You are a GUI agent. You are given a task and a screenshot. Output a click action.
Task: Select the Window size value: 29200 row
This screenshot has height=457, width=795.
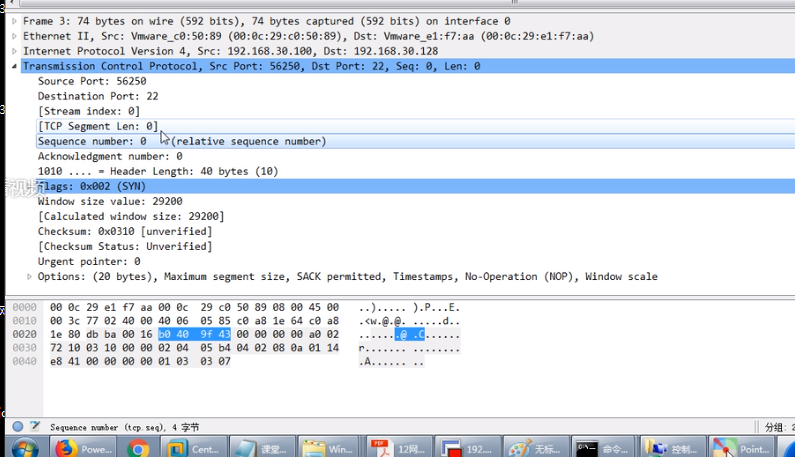coord(415,201)
